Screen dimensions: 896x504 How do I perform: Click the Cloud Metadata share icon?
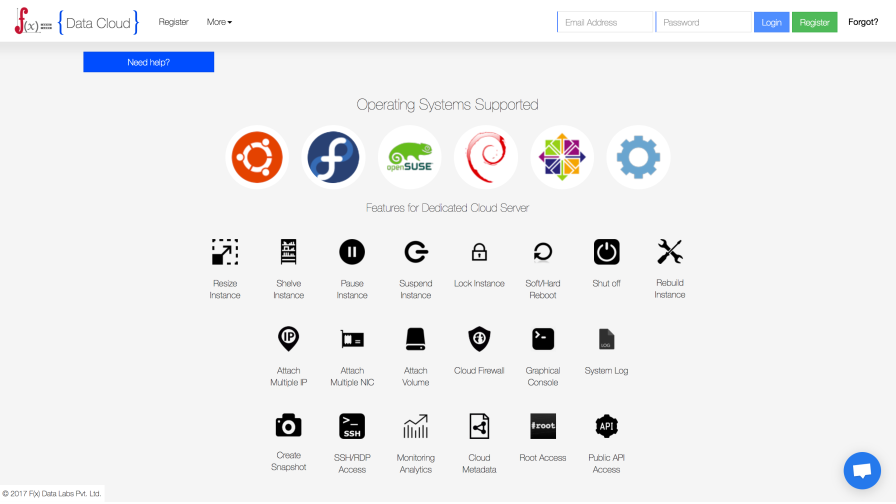pos(479,426)
